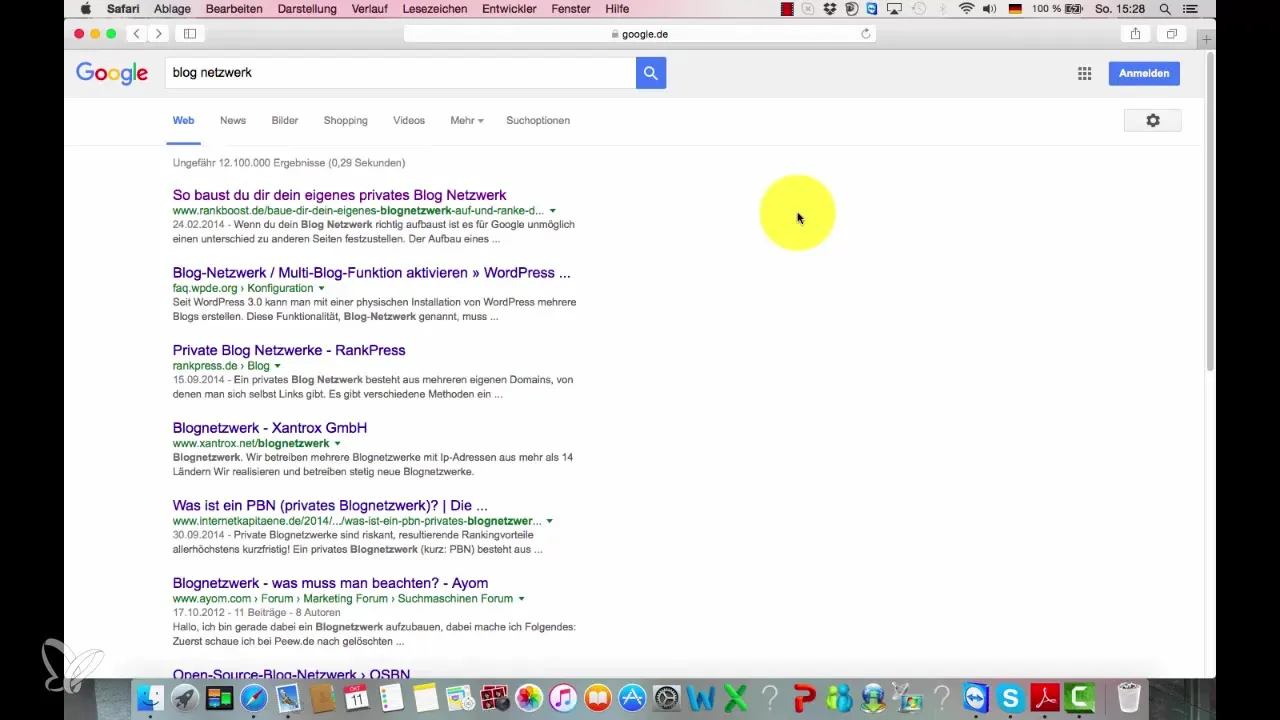This screenshot has height=720, width=1280.
Task: Open TeamViewer from the Dock
Action: pos(976,698)
